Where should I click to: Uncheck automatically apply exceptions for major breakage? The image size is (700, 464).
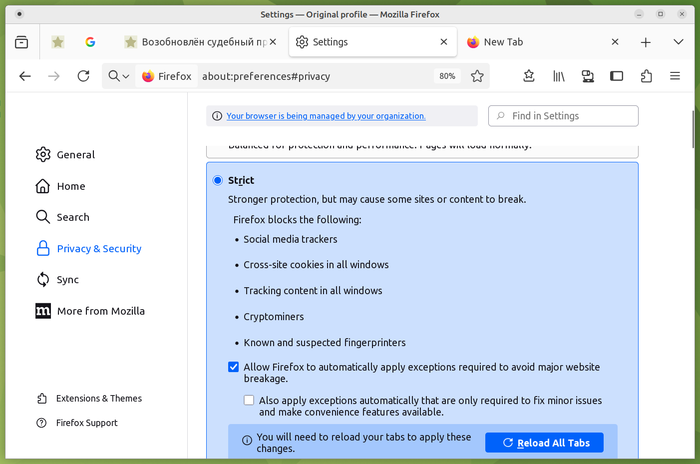(233, 367)
